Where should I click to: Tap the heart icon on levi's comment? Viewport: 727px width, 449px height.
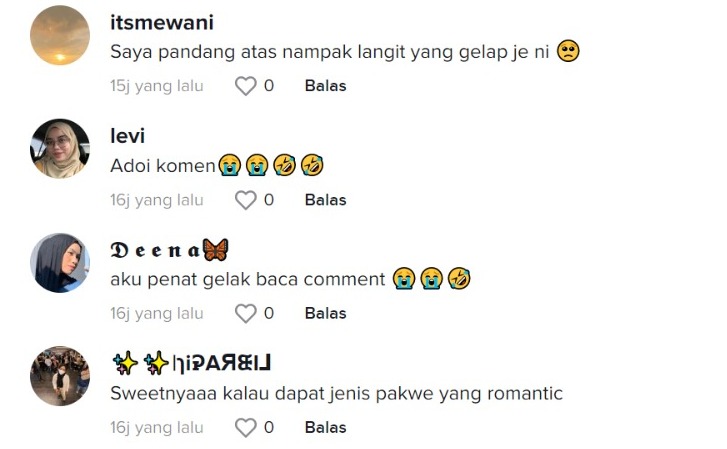(245, 201)
